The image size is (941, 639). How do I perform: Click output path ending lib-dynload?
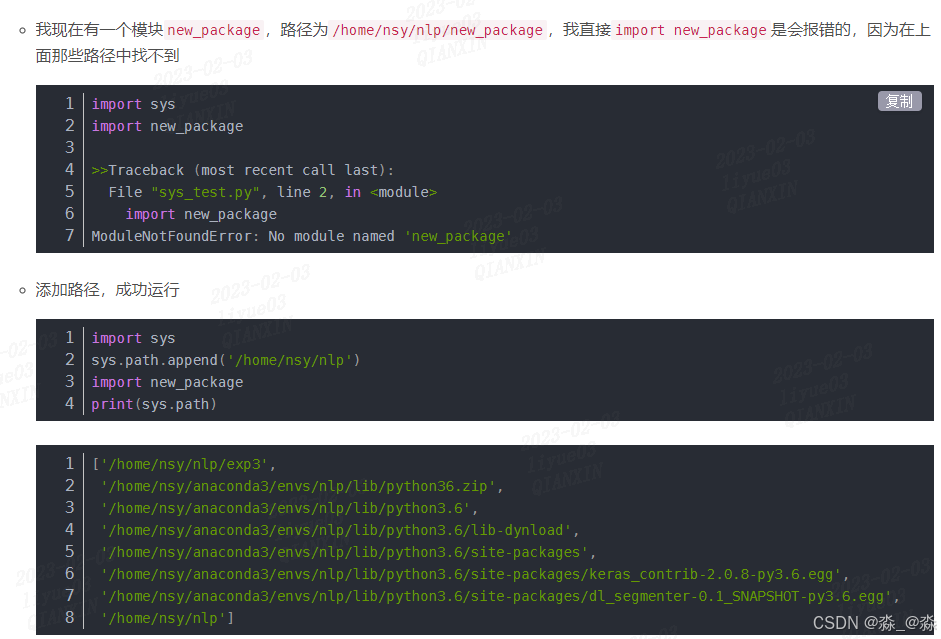click(340, 530)
